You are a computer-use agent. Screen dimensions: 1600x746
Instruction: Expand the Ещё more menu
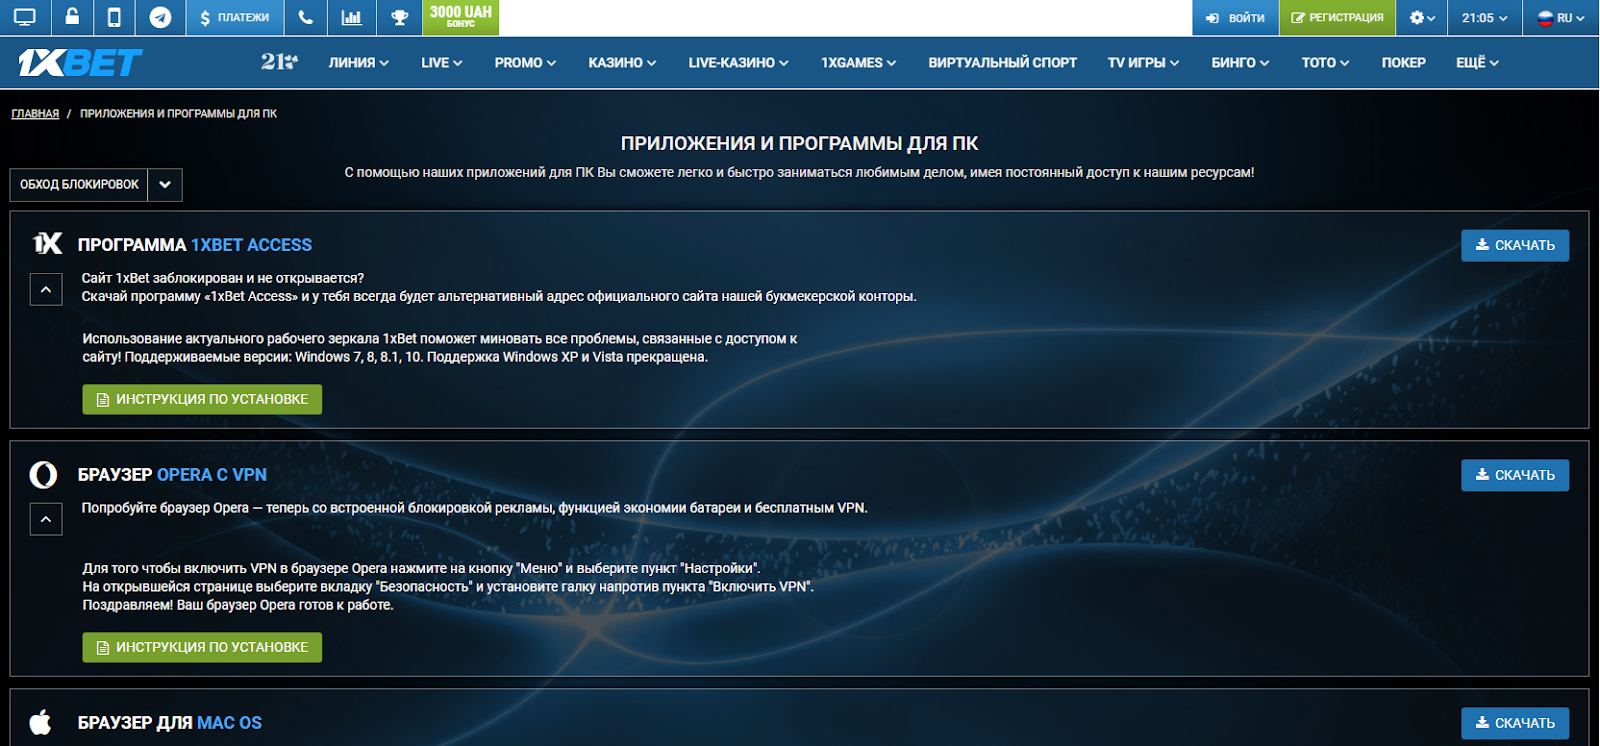pyautogui.click(x=1477, y=62)
